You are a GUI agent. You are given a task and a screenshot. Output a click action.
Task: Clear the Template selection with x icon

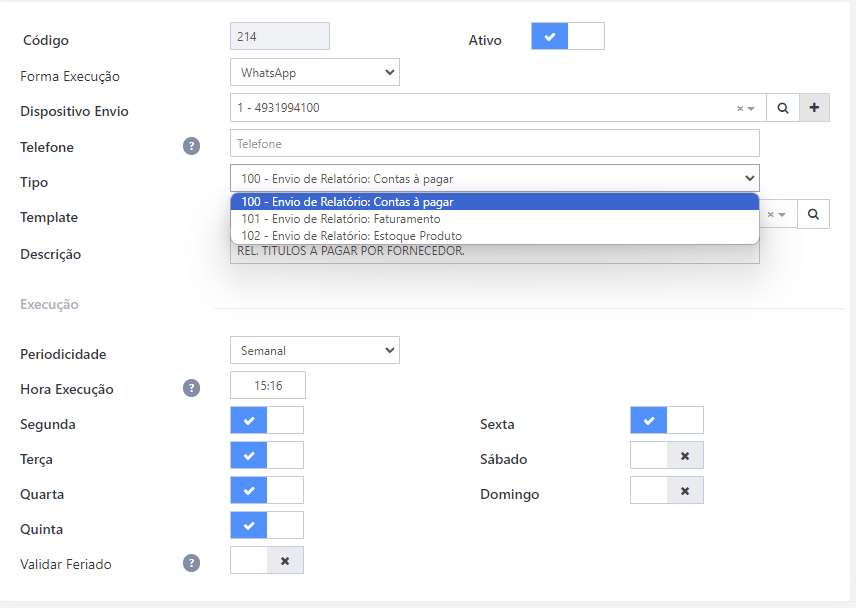[x=771, y=214]
